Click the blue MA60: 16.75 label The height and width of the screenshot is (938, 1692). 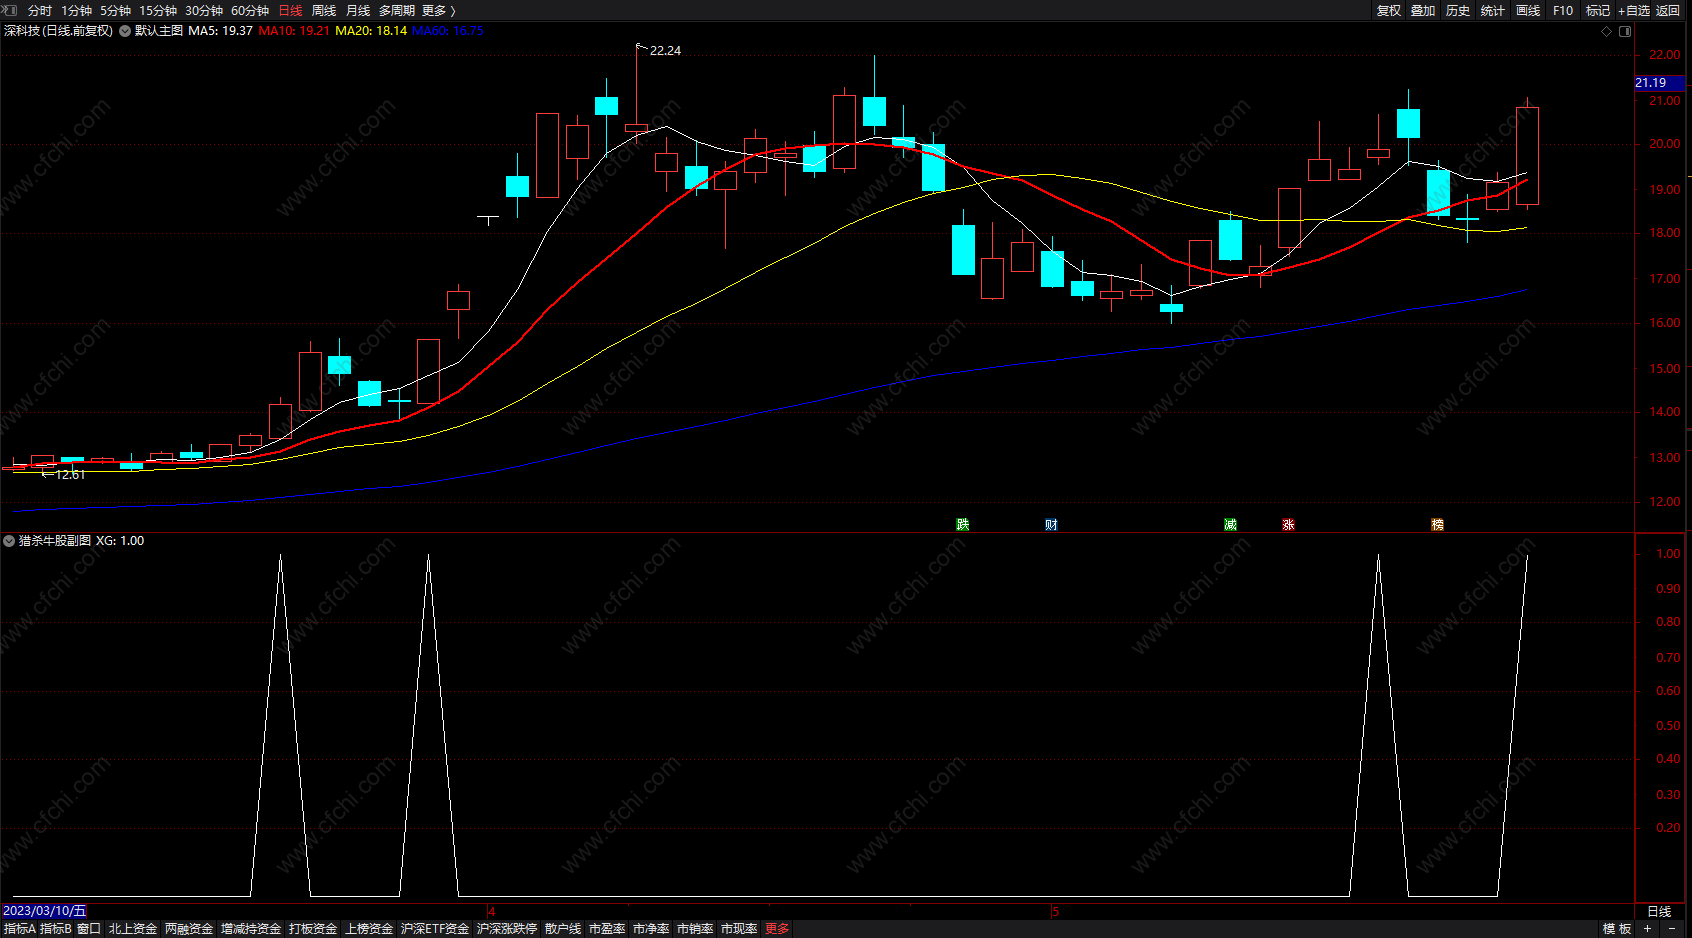pyautogui.click(x=448, y=31)
